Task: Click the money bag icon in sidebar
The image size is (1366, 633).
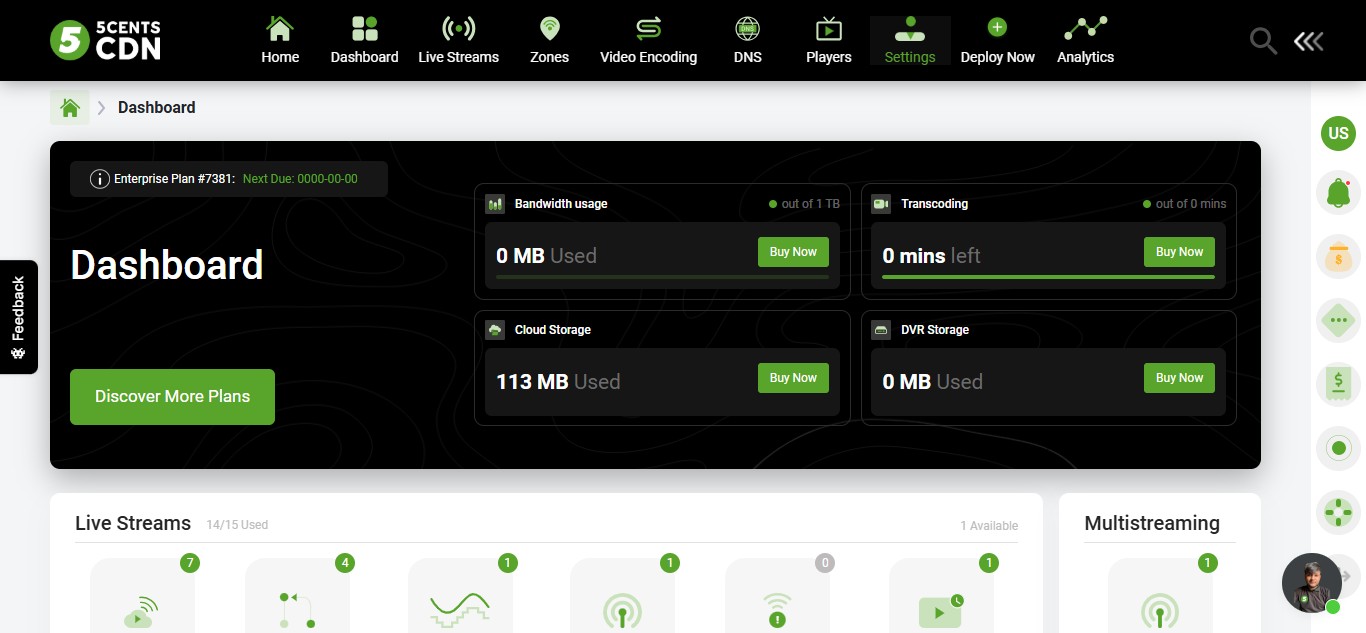Action: click(1338, 257)
